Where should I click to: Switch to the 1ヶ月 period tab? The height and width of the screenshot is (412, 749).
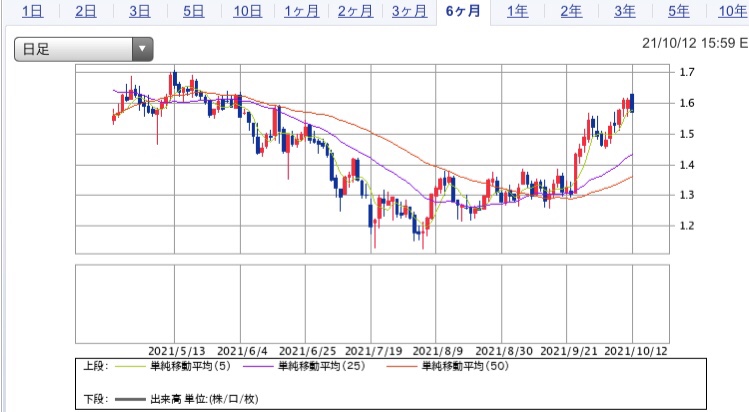pos(301,11)
